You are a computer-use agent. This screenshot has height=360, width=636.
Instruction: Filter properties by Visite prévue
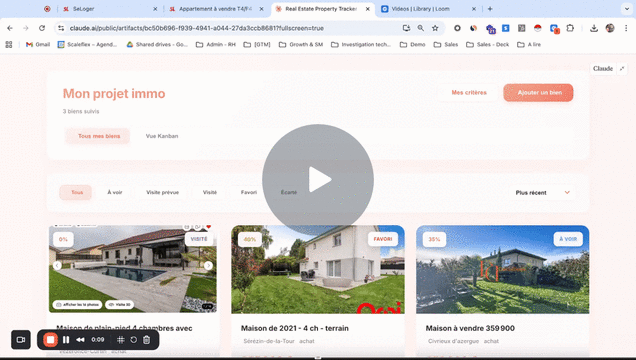coord(162,192)
